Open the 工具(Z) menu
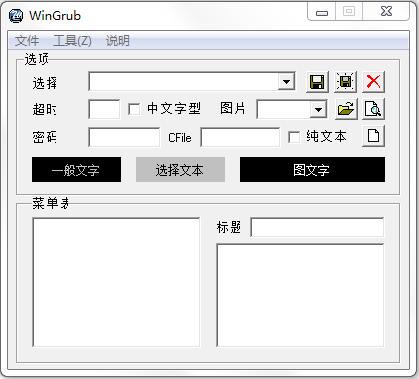419x379 pixels. (x=72, y=41)
